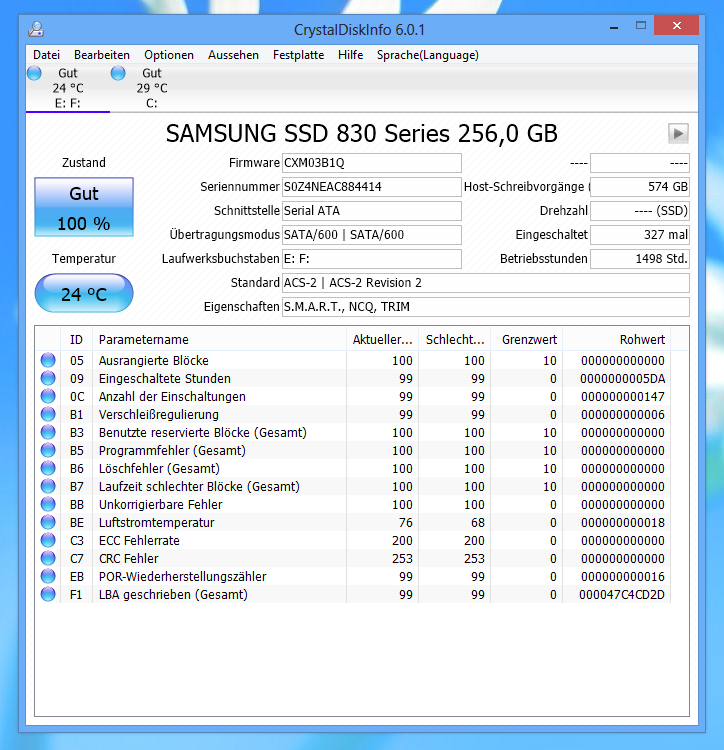
Task: Open the Festplatte menu
Action: pyautogui.click(x=298, y=55)
